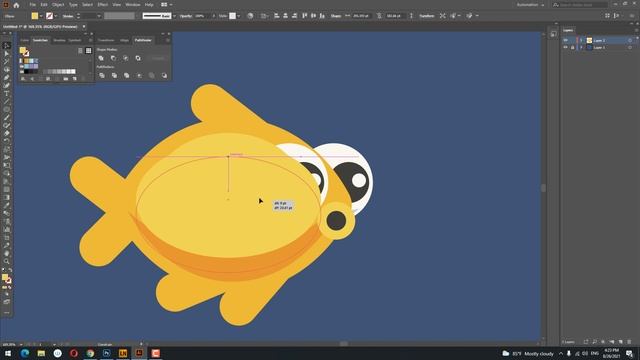Viewport: 640px width, 360px height.
Task: Click target circle for Layer 2
Action: tap(630, 40)
